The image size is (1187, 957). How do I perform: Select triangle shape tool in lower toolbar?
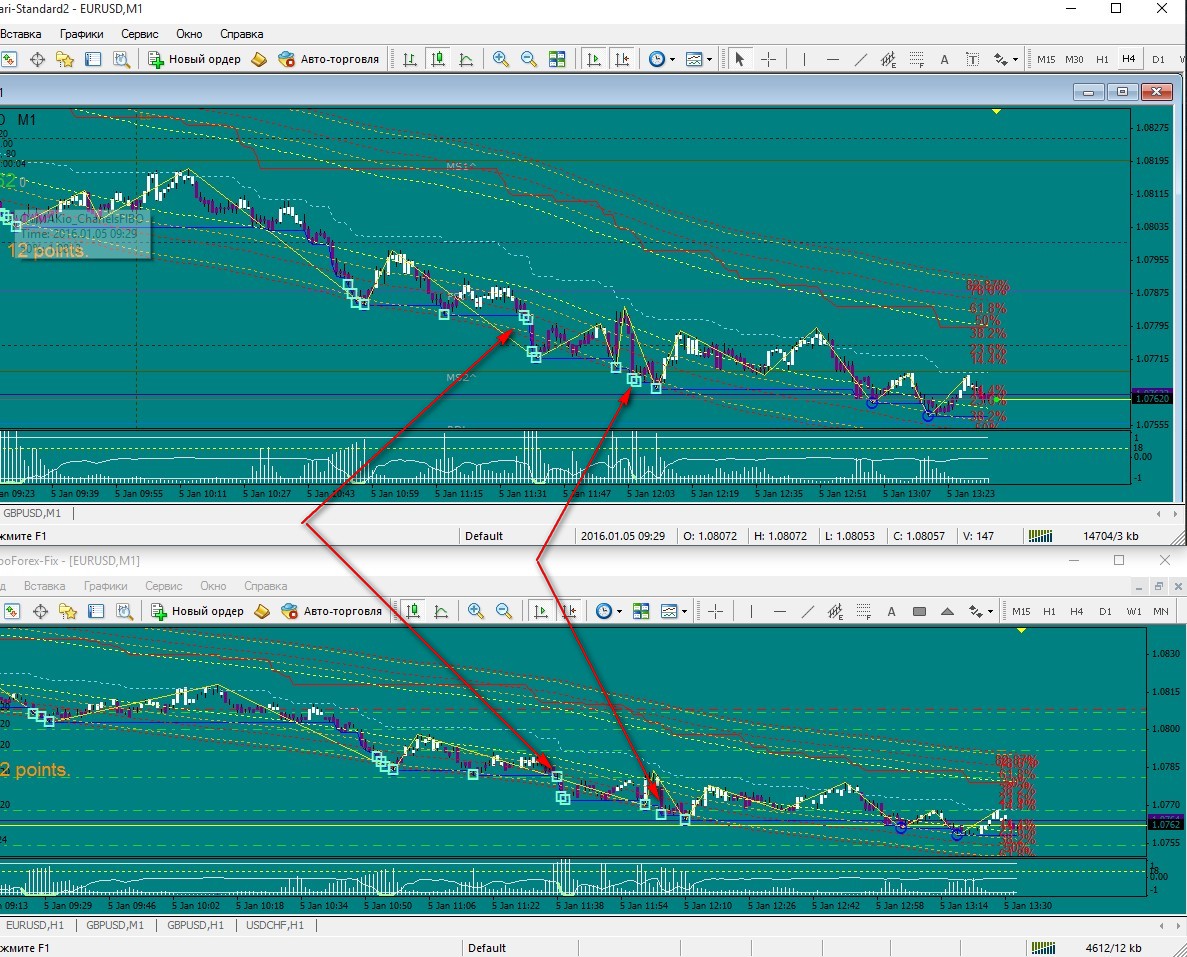click(947, 611)
